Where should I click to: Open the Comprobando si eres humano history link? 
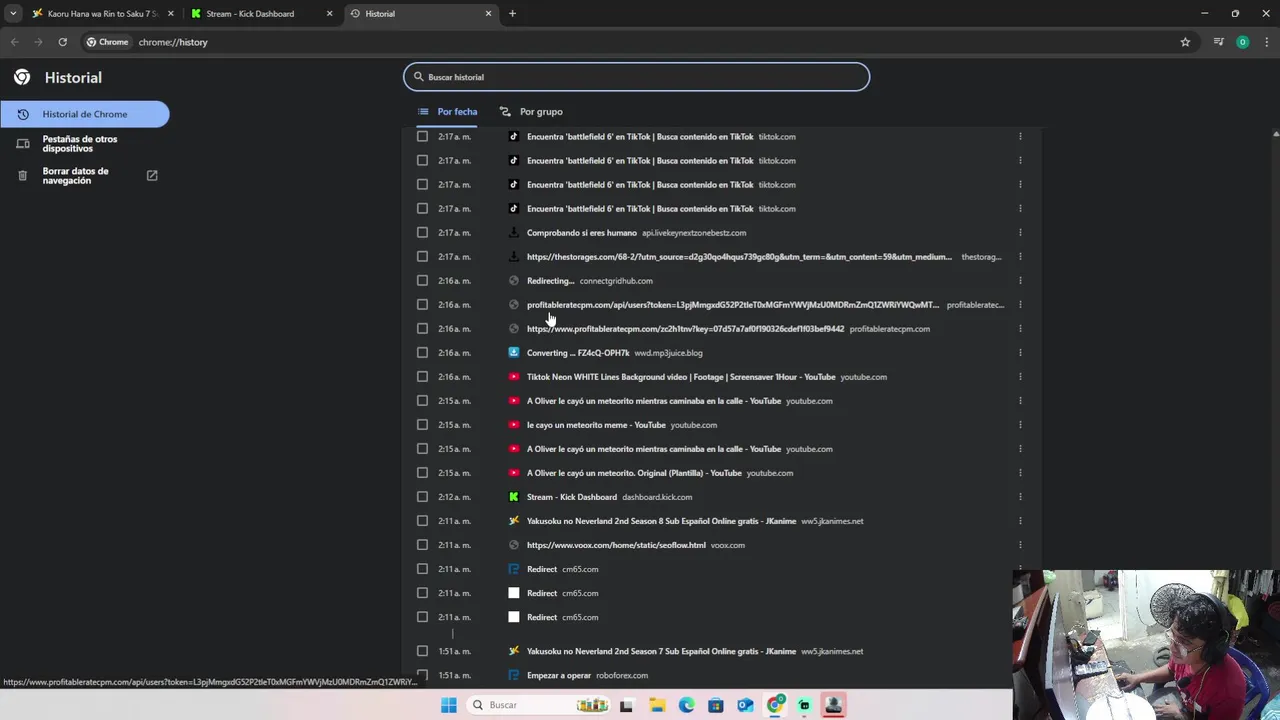582,233
